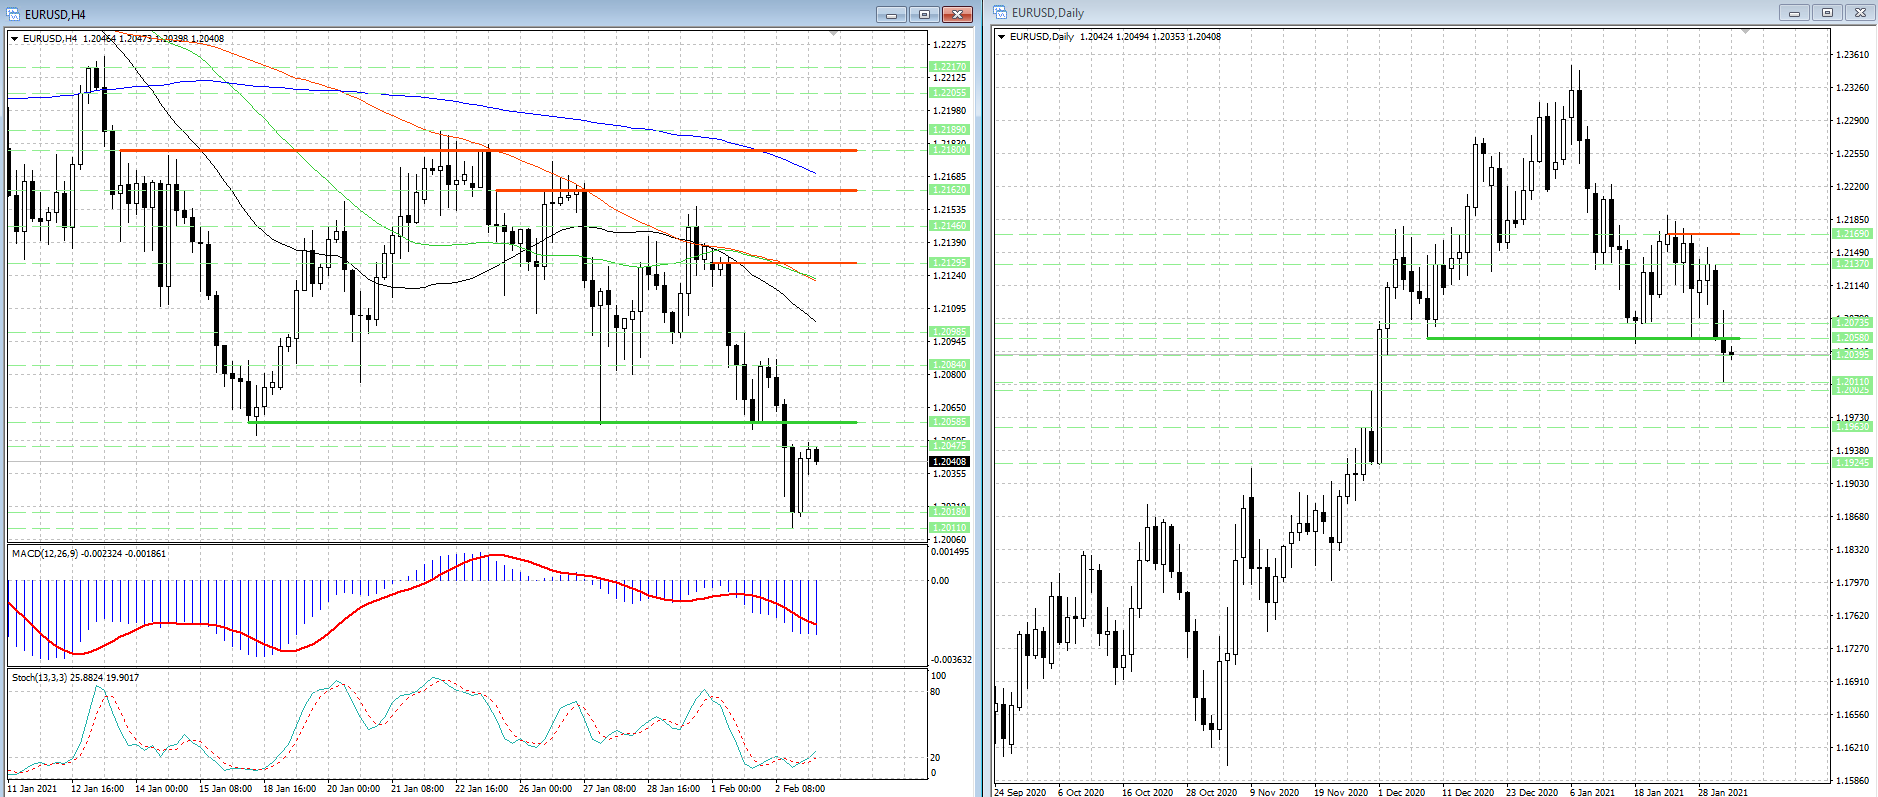Click the 27 Jan 08:00 time axis label
This screenshot has width=1878, height=797.
click(609, 789)
